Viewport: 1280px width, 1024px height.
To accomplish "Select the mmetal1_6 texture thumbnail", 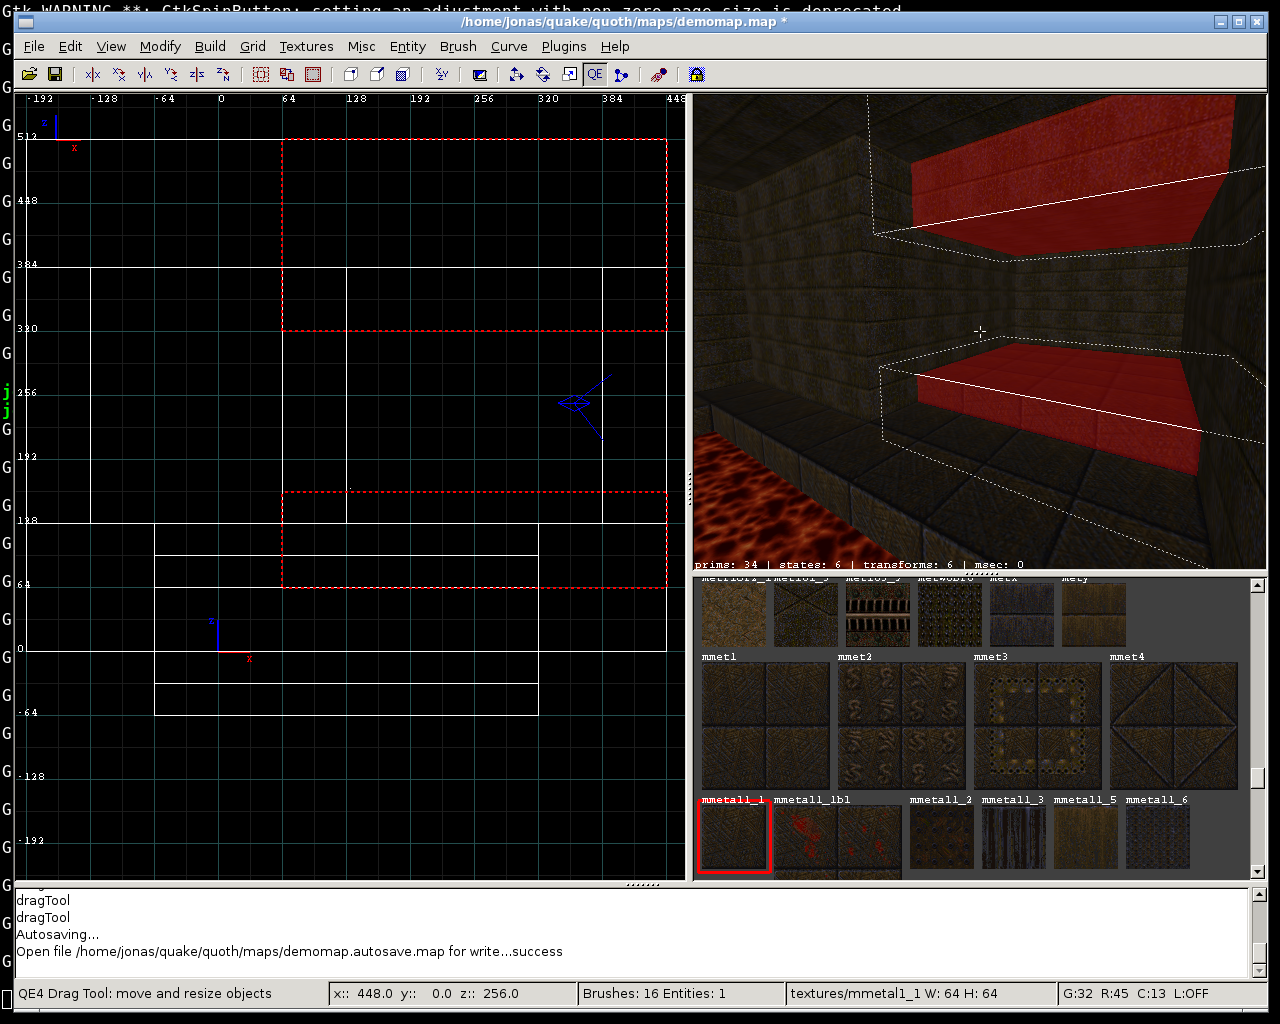I will 1157,837.
